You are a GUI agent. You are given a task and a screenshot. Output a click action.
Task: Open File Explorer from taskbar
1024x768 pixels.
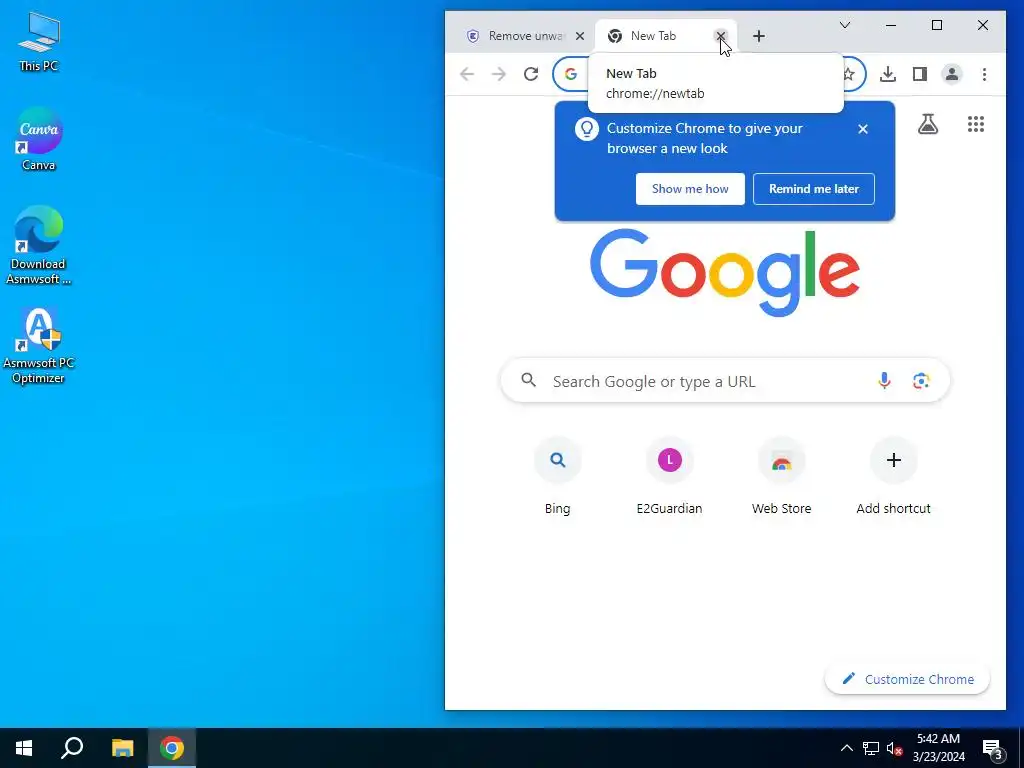click(122, 748)
